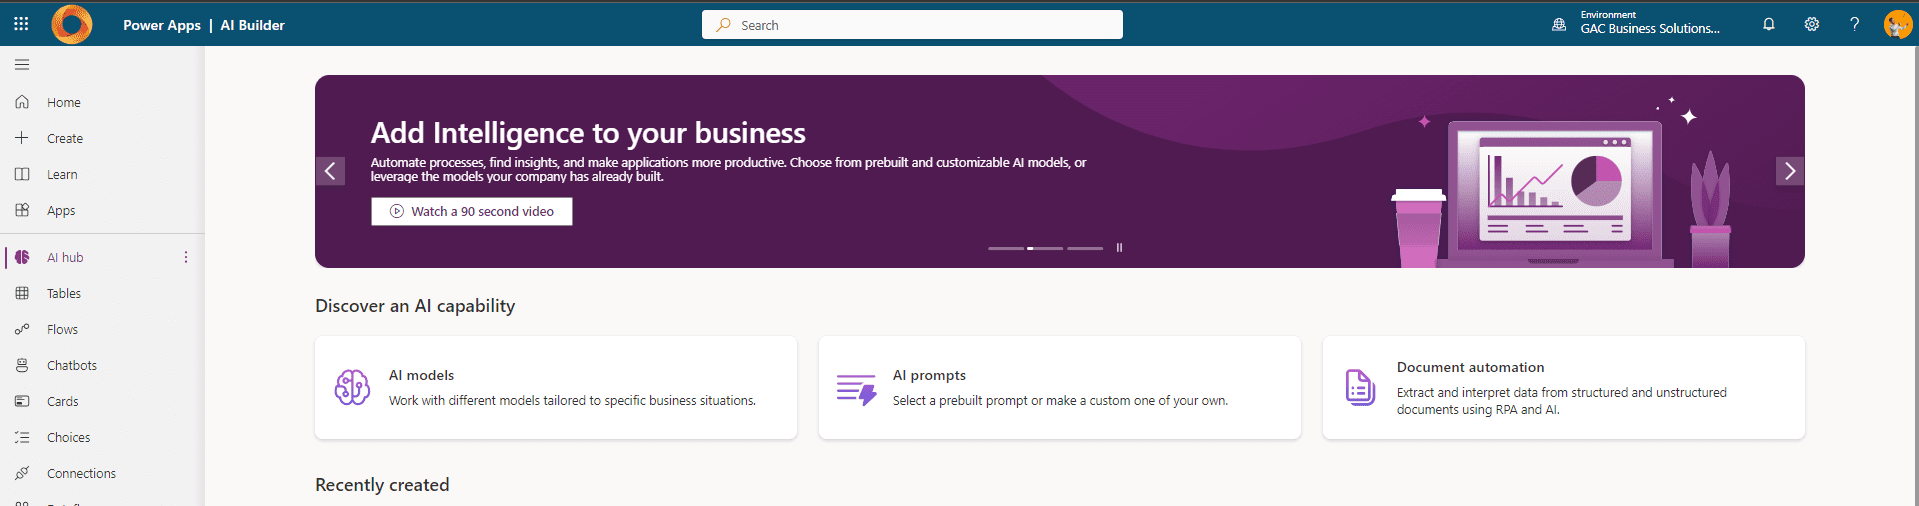
Task: Click the search magnifier icon
Action: point(724,25)
